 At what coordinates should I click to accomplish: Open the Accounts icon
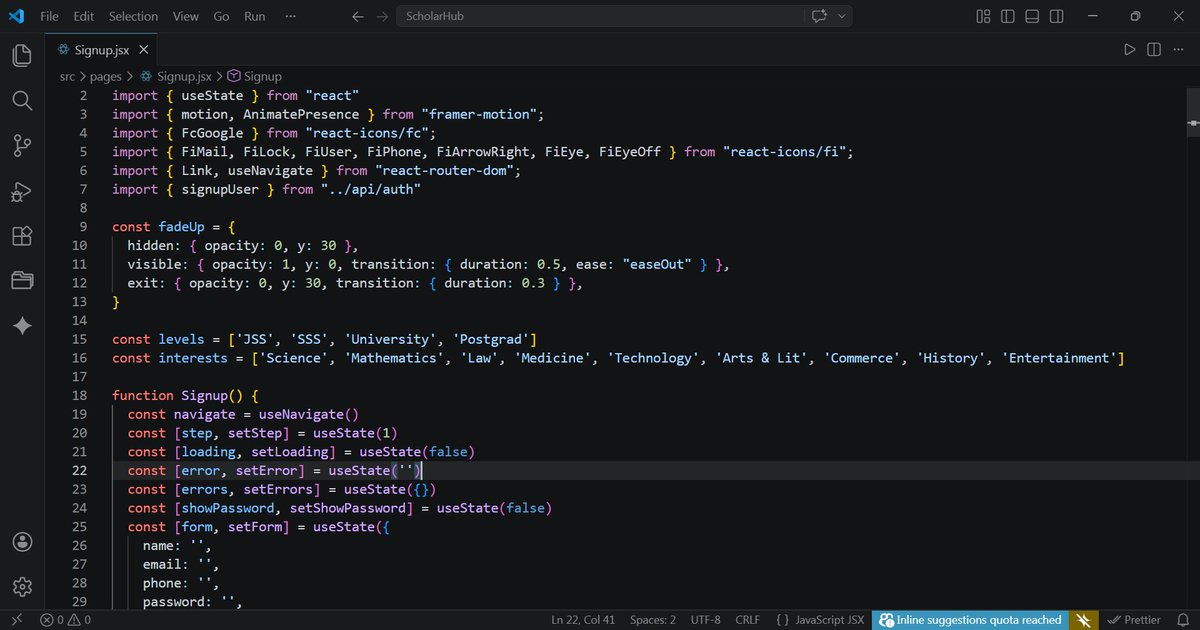tap(22, 541)
